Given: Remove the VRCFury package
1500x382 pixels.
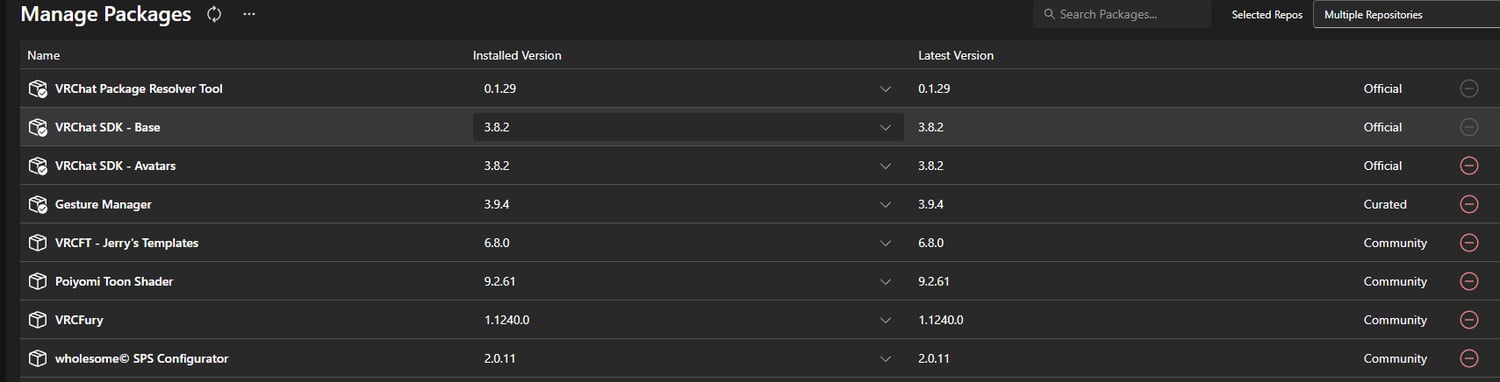Looking at the screenshot, I should coord(1469,320).
